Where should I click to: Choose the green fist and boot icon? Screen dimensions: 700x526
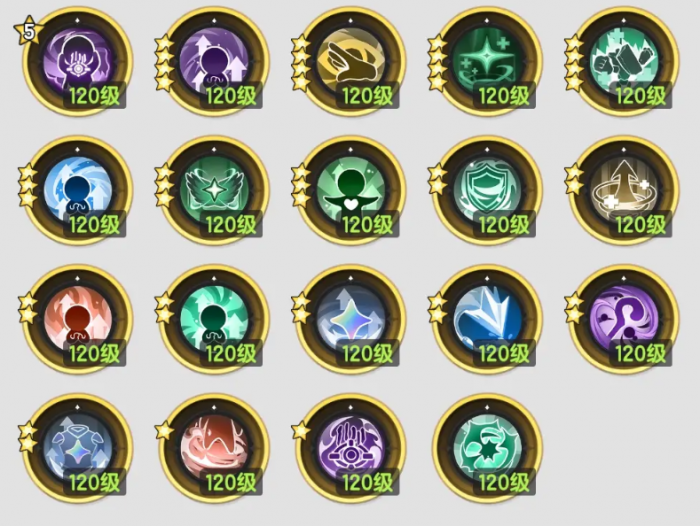pos(625,62)
